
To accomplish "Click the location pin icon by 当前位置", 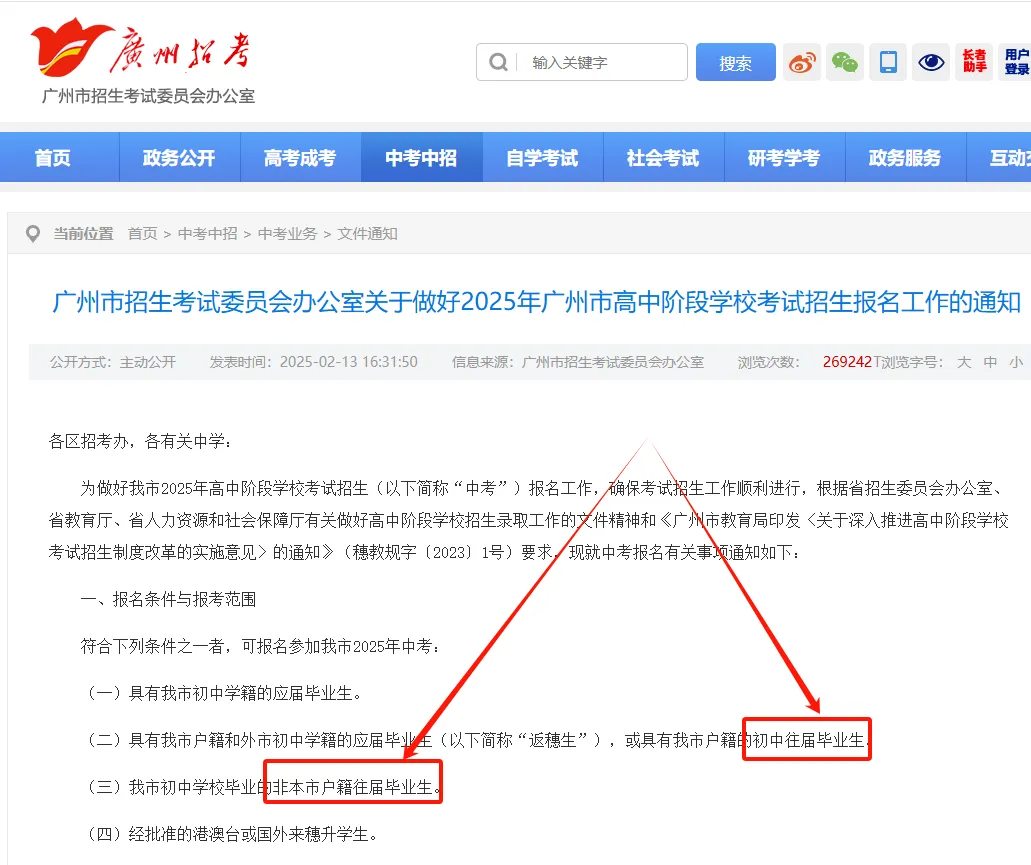I will pyautogui.click(x=32, y=233).
